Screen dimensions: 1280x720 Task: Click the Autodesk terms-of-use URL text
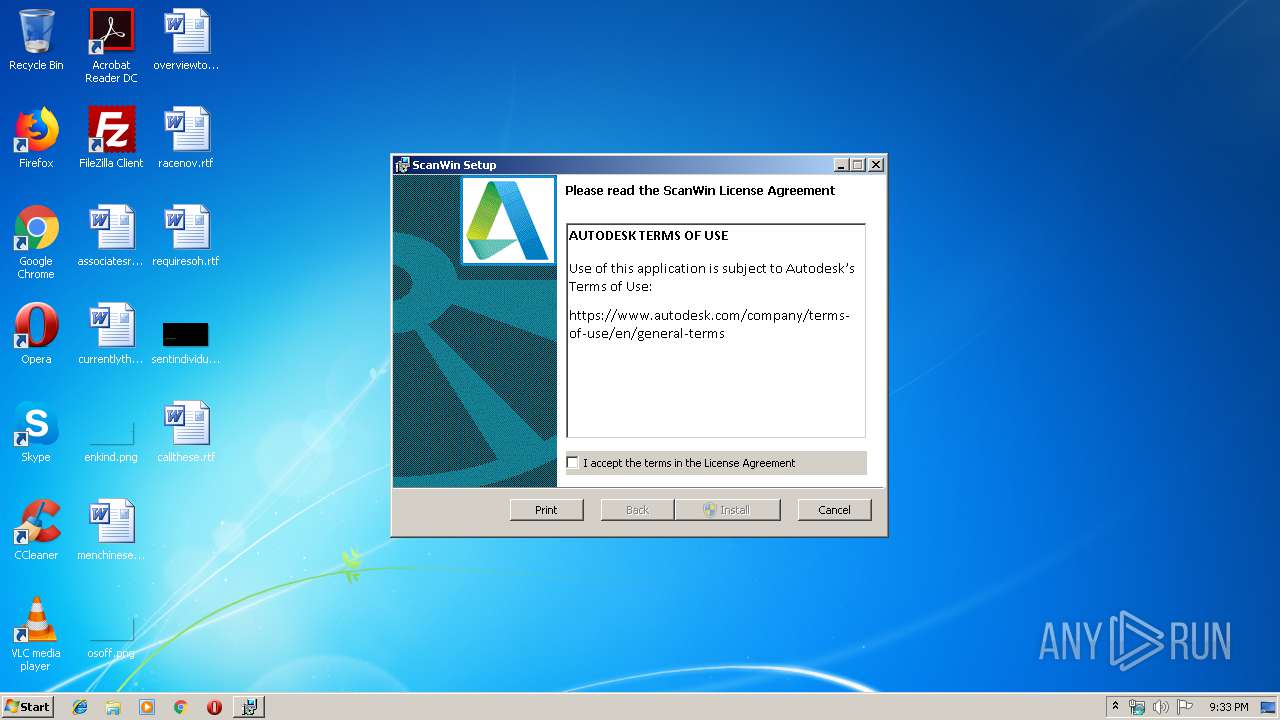coord(709,324)
